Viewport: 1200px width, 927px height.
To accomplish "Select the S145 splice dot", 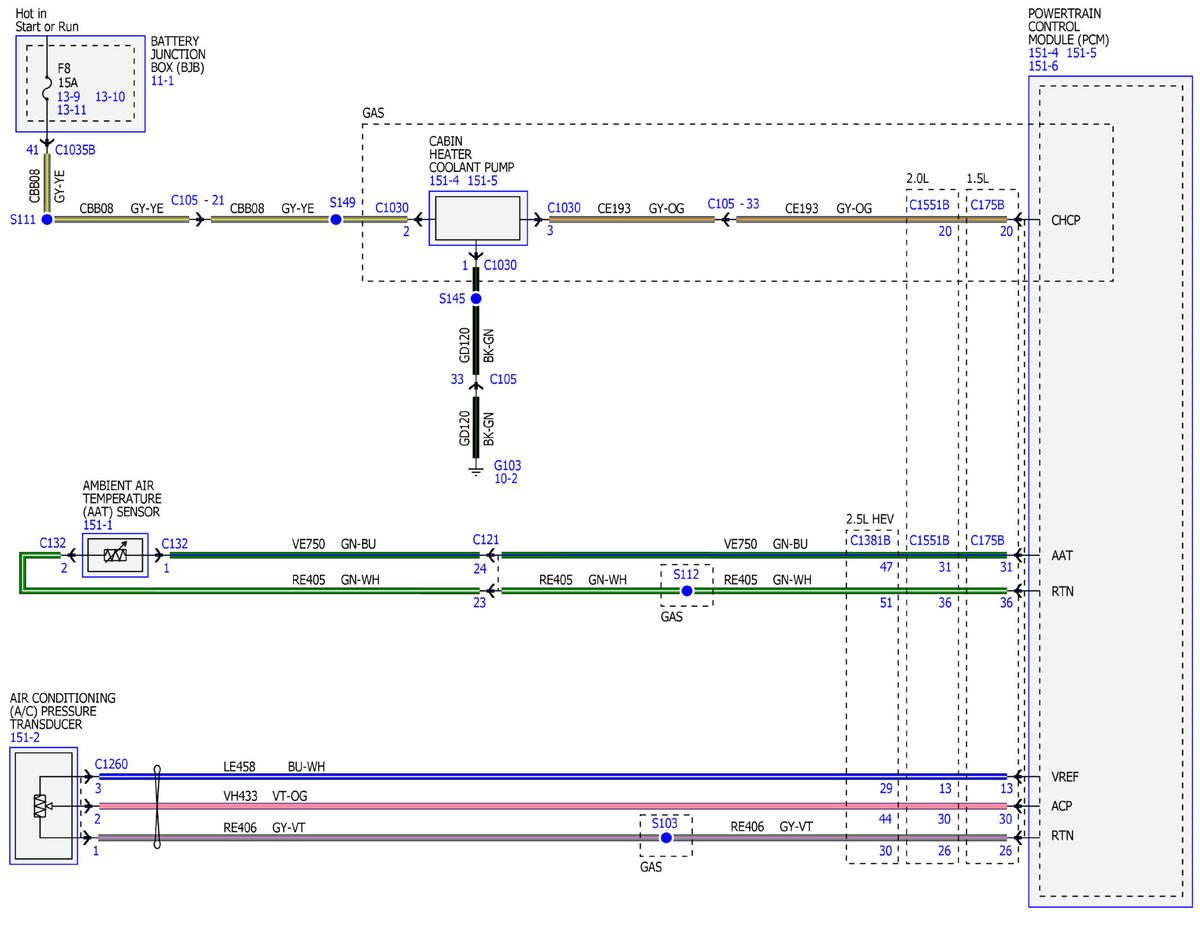I will (476, 299).
